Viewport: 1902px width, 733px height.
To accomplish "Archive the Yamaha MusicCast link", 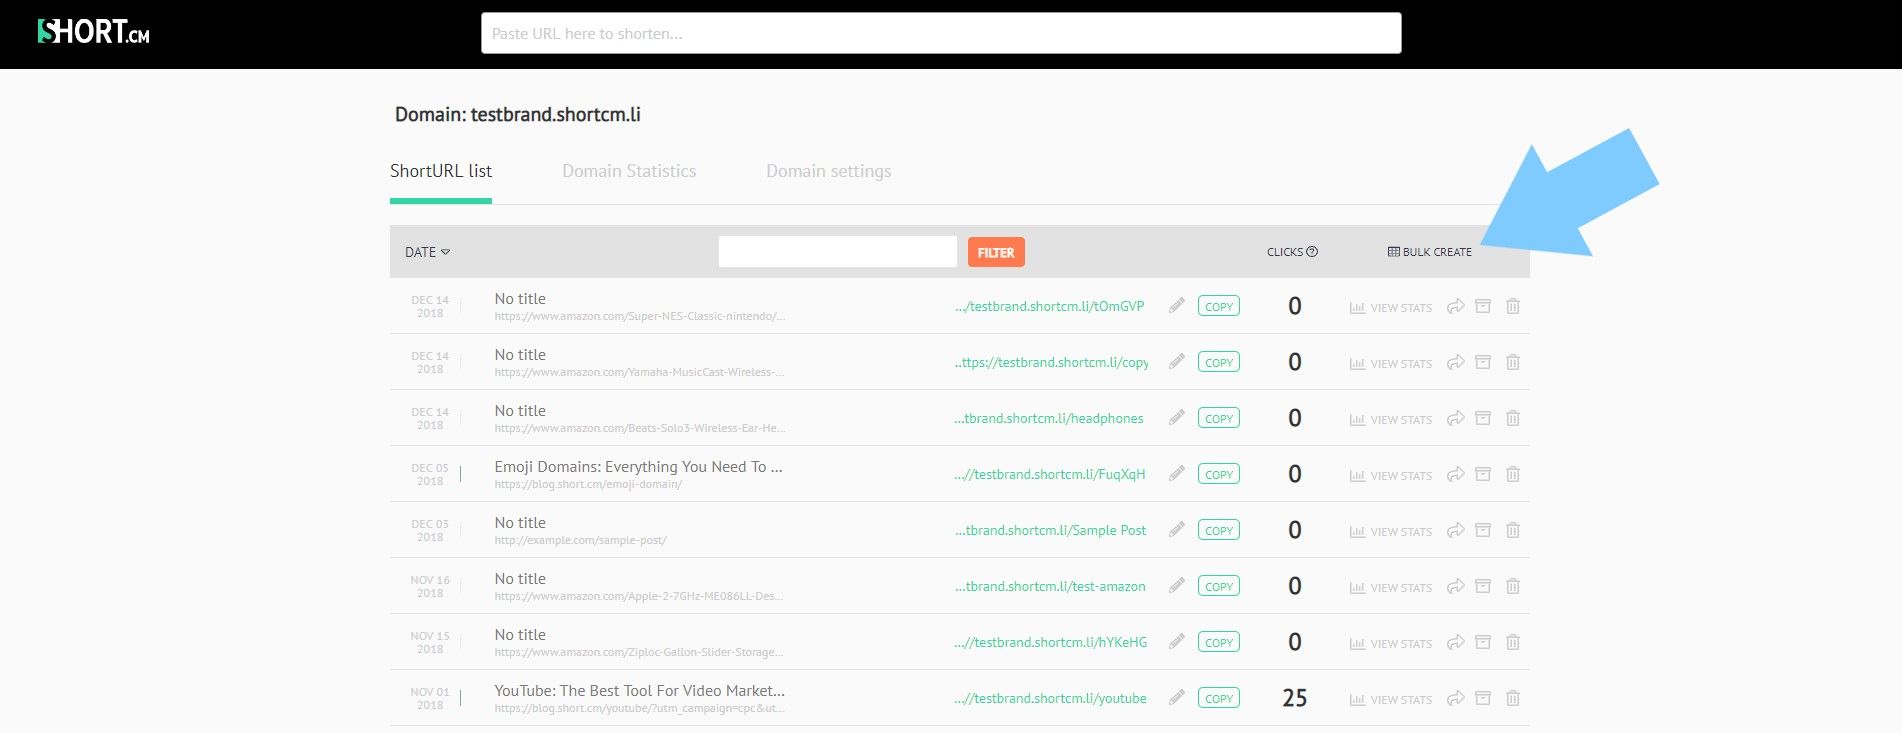I will click(1483, 362).
